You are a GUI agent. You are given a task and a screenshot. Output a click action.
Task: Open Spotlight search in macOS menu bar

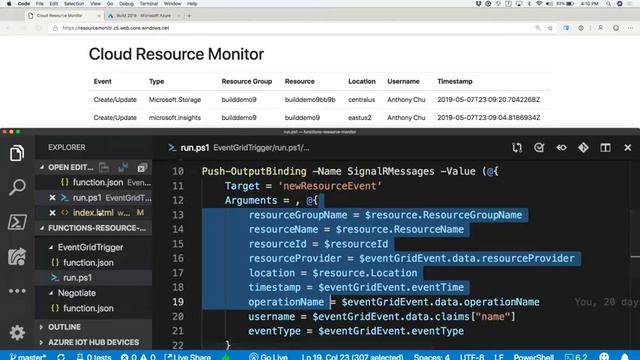point(608,4)
